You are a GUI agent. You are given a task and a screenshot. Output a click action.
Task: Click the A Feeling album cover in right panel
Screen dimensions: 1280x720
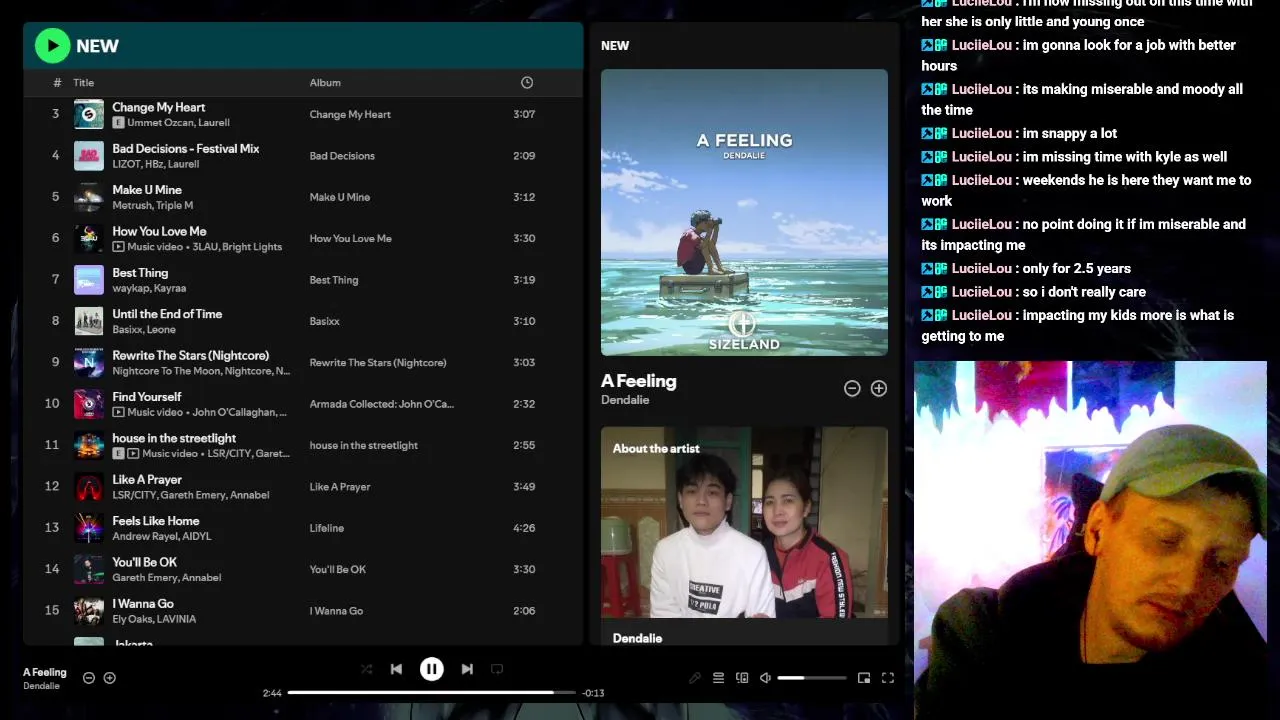[x=744, y=212]
